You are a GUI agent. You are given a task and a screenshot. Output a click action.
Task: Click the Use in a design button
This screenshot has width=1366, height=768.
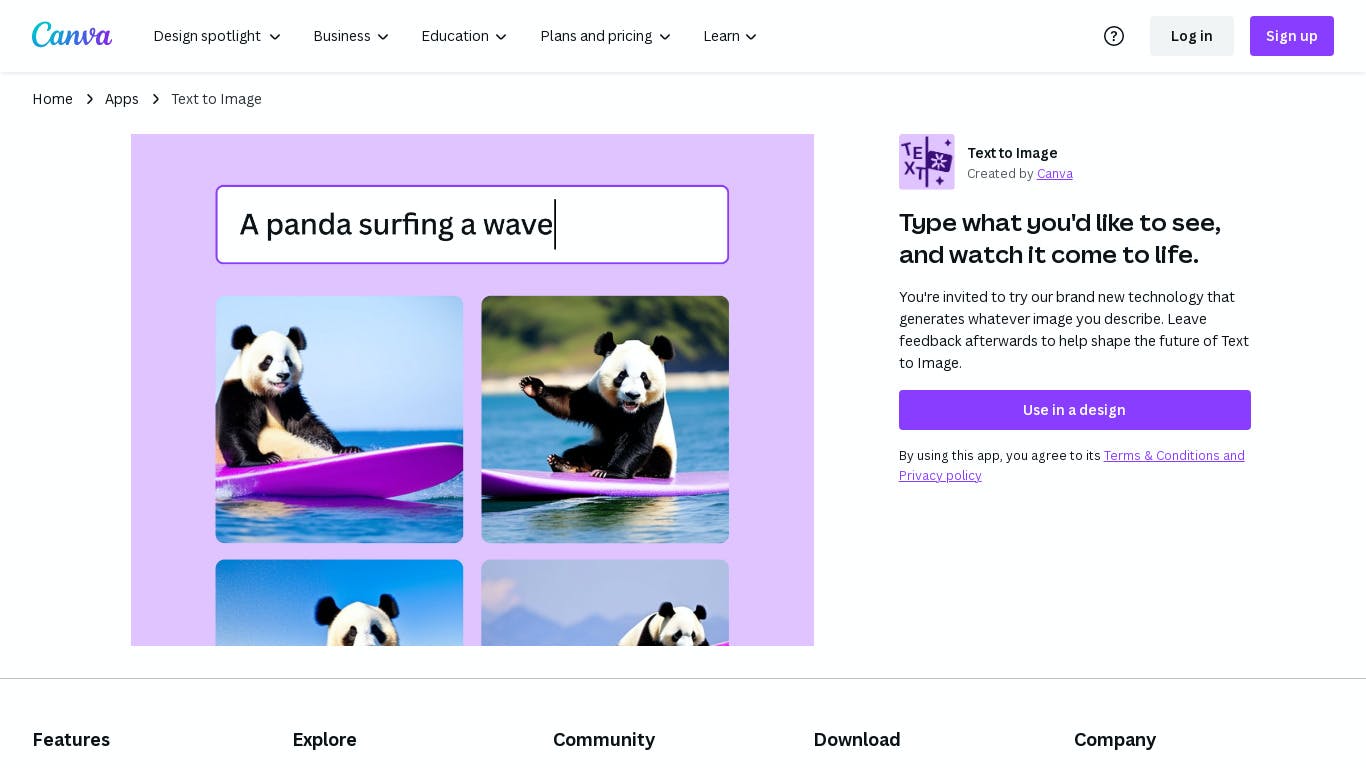pyautogui.click(x=1074, y=410)
